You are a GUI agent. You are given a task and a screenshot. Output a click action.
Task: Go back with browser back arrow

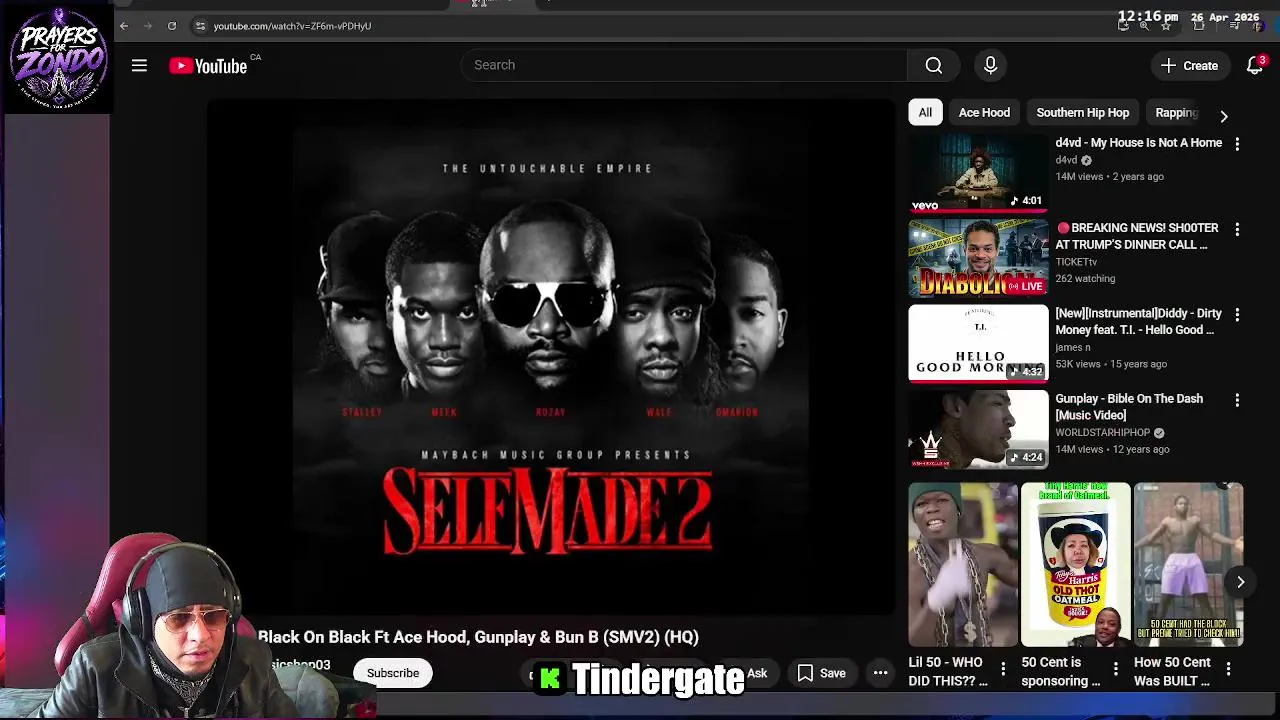[124, 26]
